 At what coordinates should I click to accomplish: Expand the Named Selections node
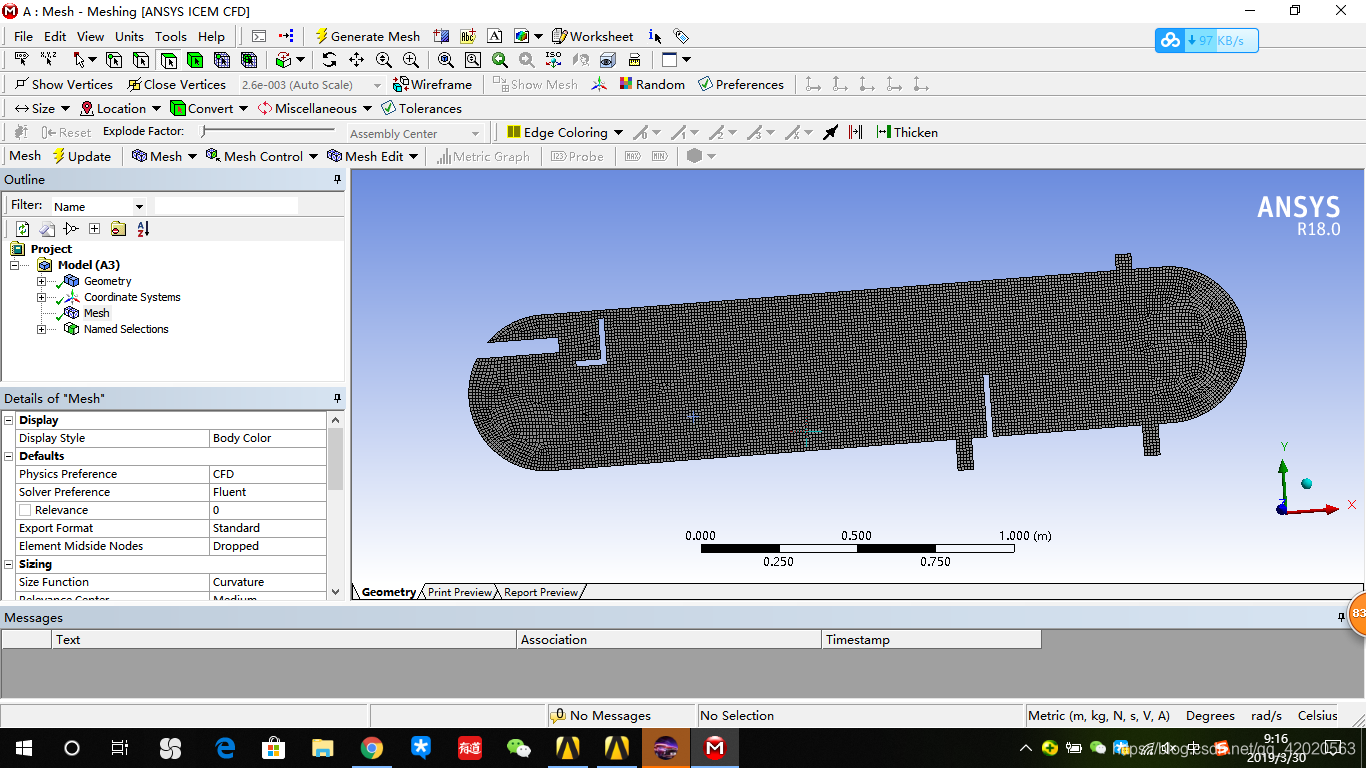coord(41,329)
